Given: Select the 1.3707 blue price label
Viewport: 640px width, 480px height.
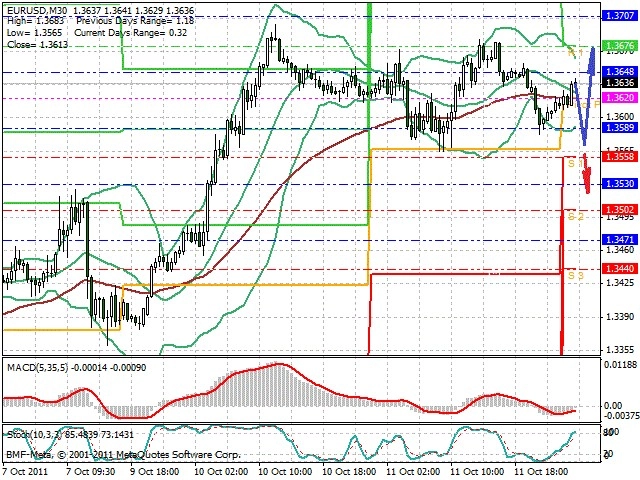Looking at the screenshot, I should tap(620, 16).
